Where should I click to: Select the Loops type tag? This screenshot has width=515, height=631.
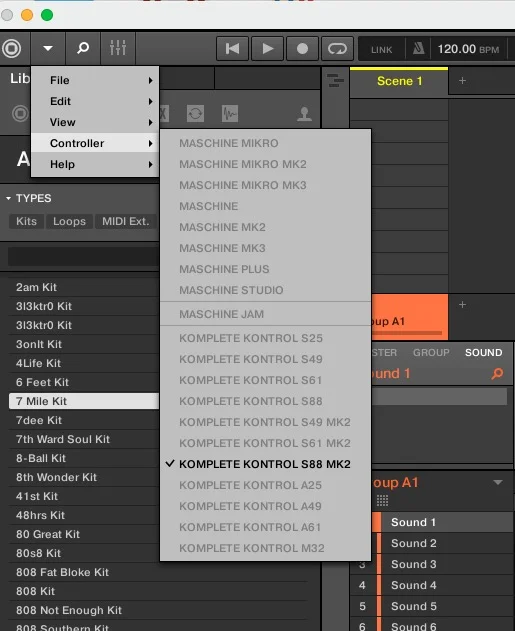pyautogui.click(x=69, y=221)
